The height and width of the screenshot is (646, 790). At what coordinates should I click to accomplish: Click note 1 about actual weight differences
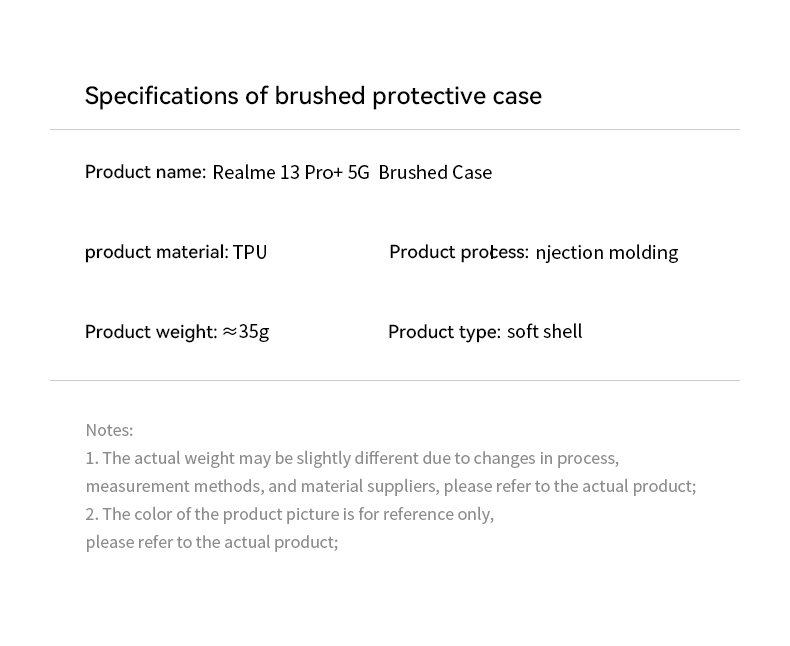tap(352, 459)
